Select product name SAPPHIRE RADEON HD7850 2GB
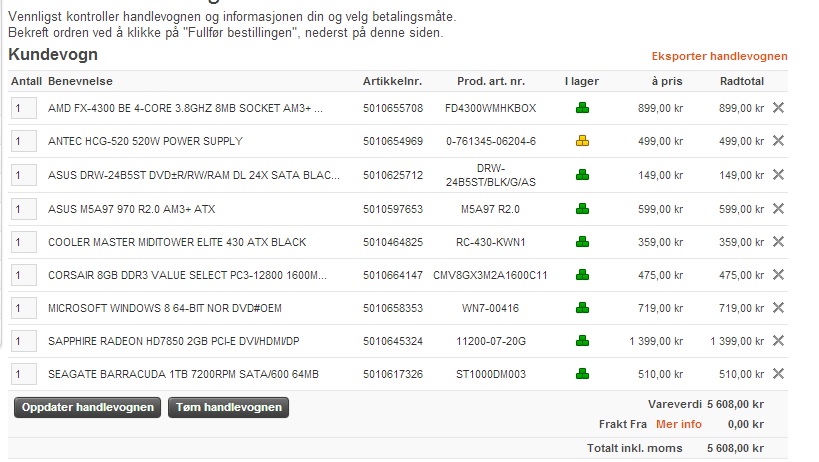This screenshot has width=819, height=462. point(173,341)
